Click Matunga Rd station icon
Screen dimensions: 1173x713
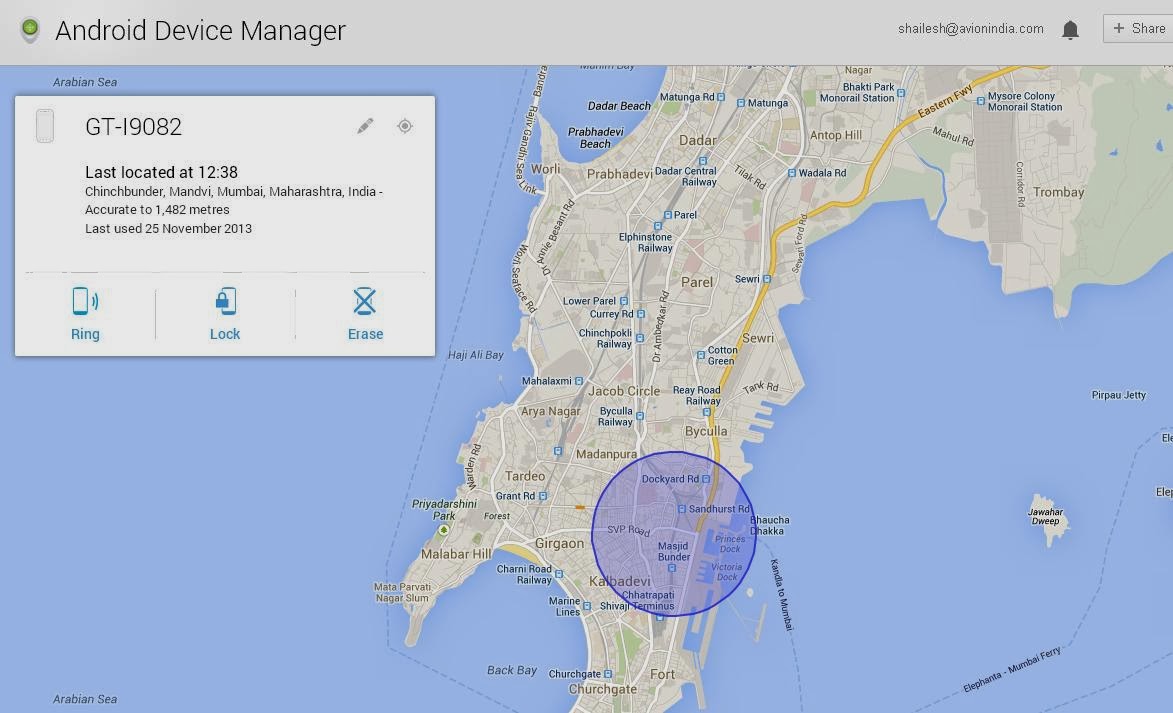pyautogui.click(x=720, y=97)
